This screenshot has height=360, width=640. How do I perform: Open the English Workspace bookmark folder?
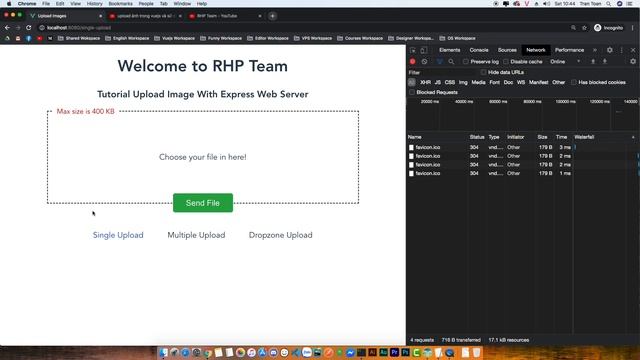pyautogui.click(x=127, y=38)
